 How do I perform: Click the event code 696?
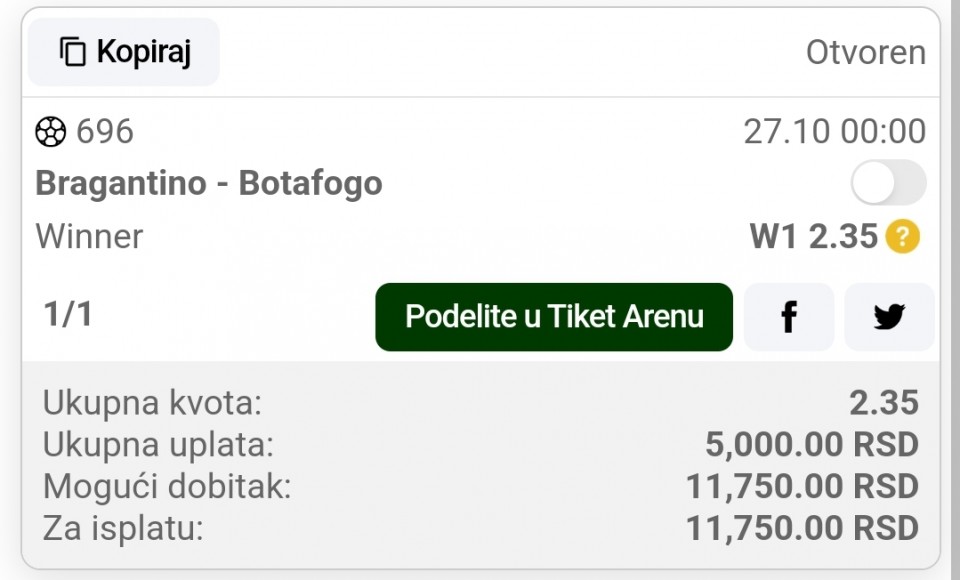coord(105,131)
